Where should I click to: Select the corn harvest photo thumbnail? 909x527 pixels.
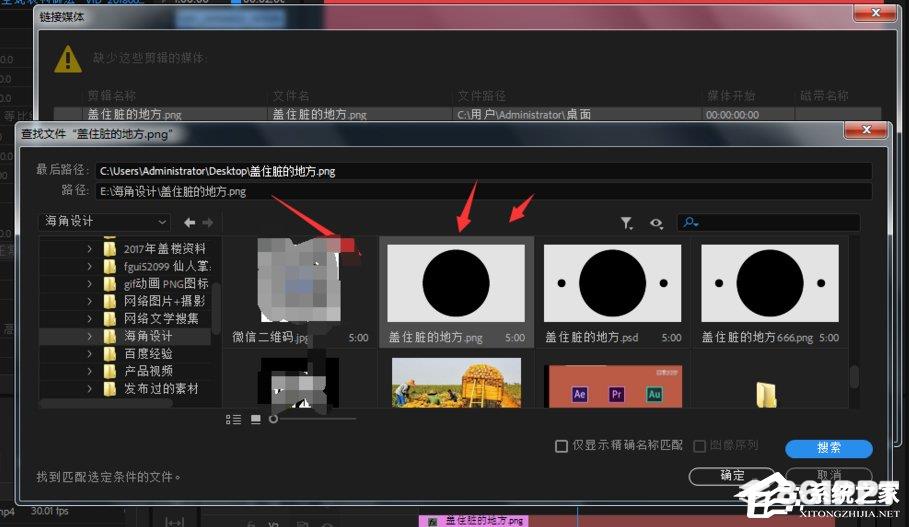point(456,381)
